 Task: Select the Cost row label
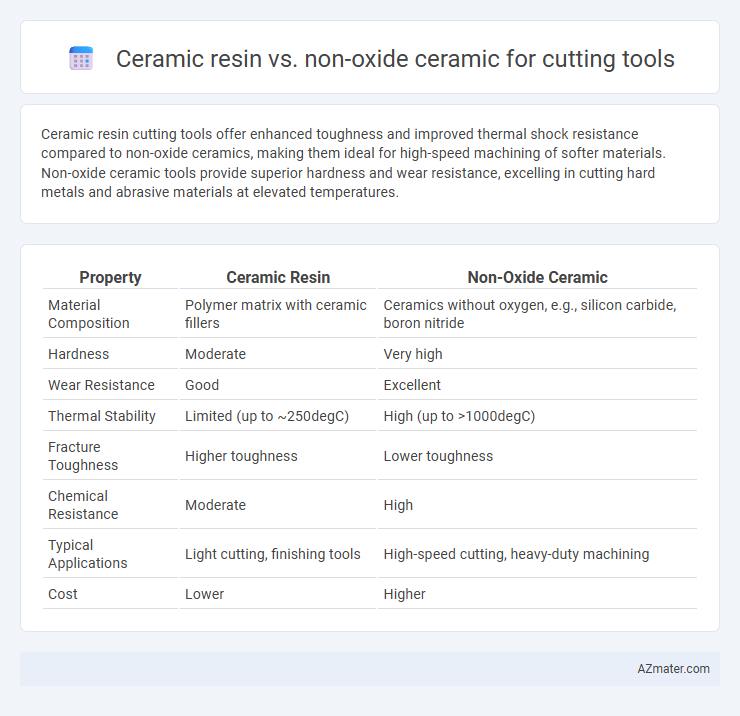tap(62, 594)
